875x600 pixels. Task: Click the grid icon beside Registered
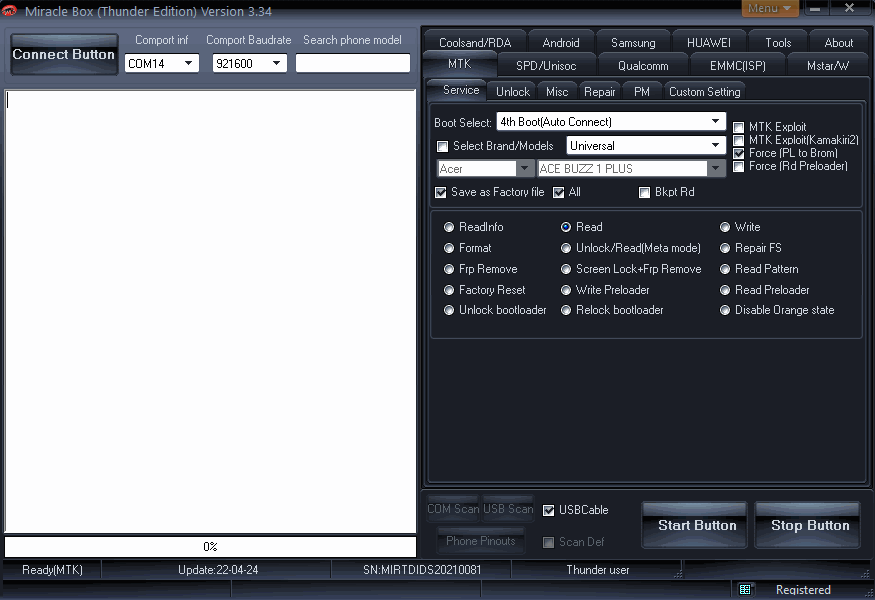(744, 589)
